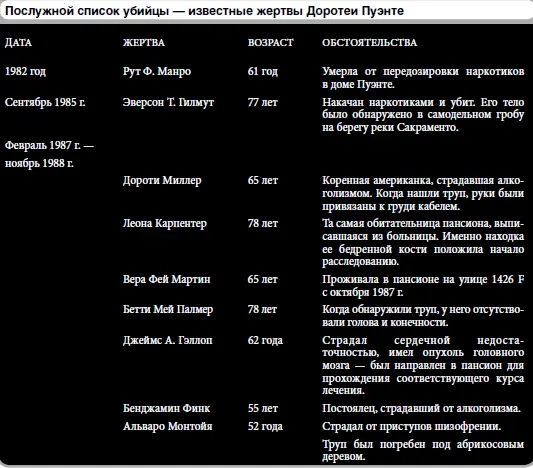Image resolution: width=533 pixels, height=468 pixels.
Task: Select victim name 'Леона Карпентер'
Action: 165,223
